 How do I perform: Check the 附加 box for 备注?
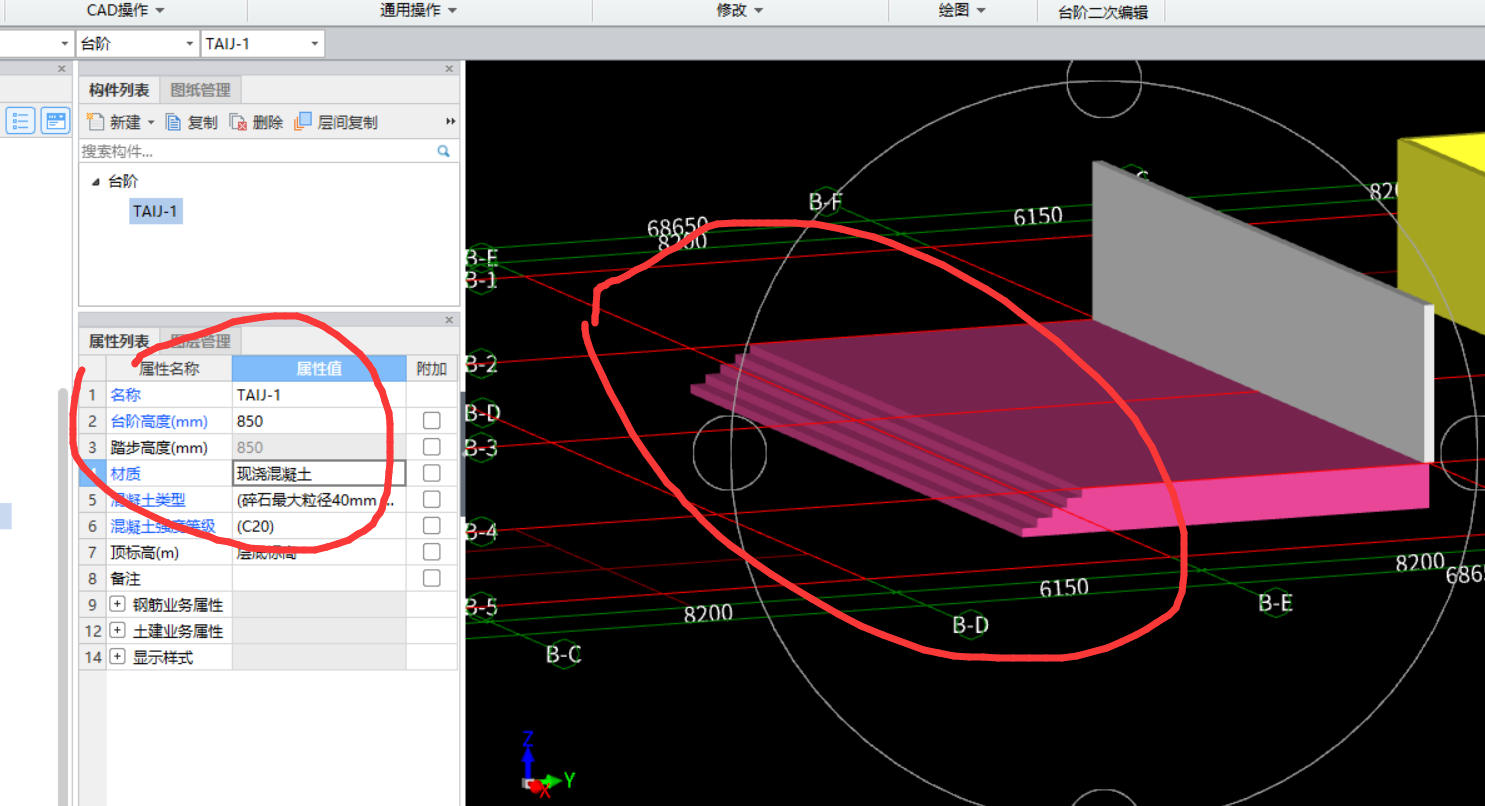(431, 578)
